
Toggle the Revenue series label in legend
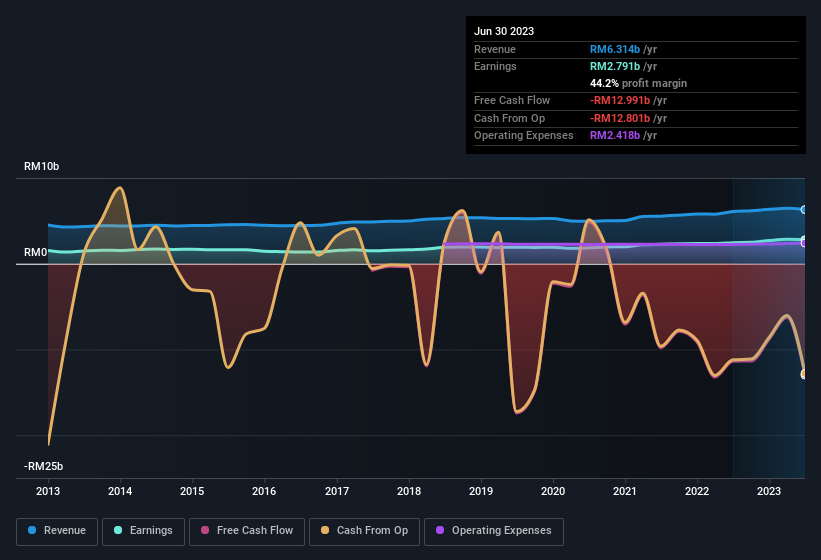(x=65, y=530)
